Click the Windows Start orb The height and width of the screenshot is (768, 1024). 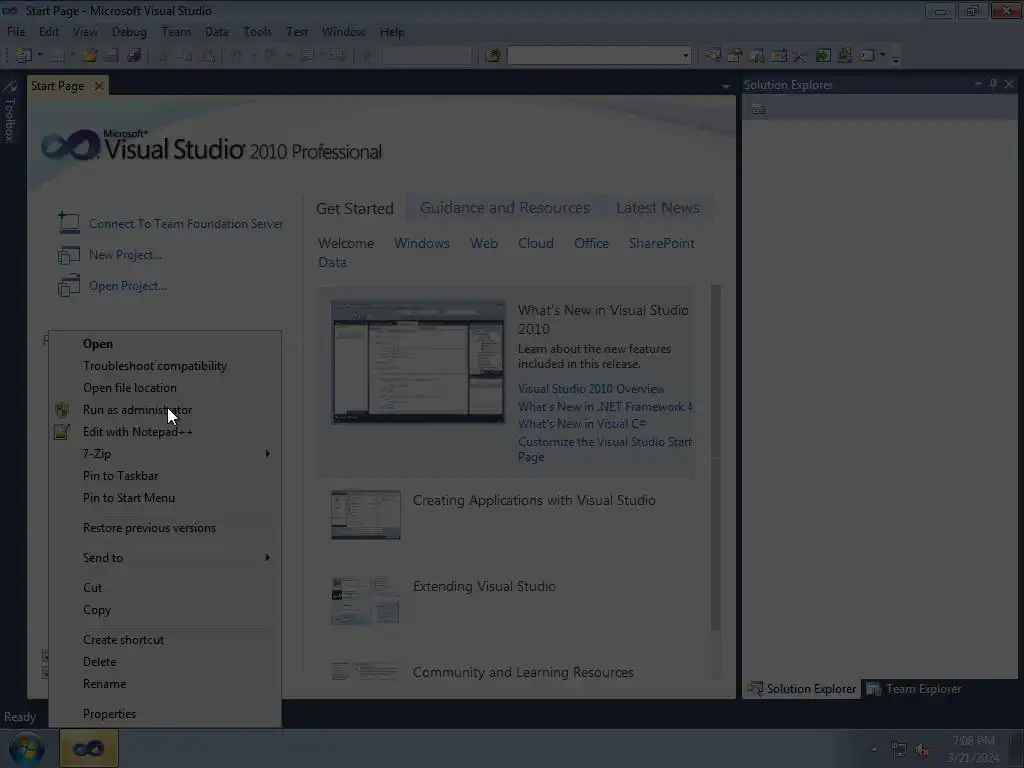[x=25, y=748]
